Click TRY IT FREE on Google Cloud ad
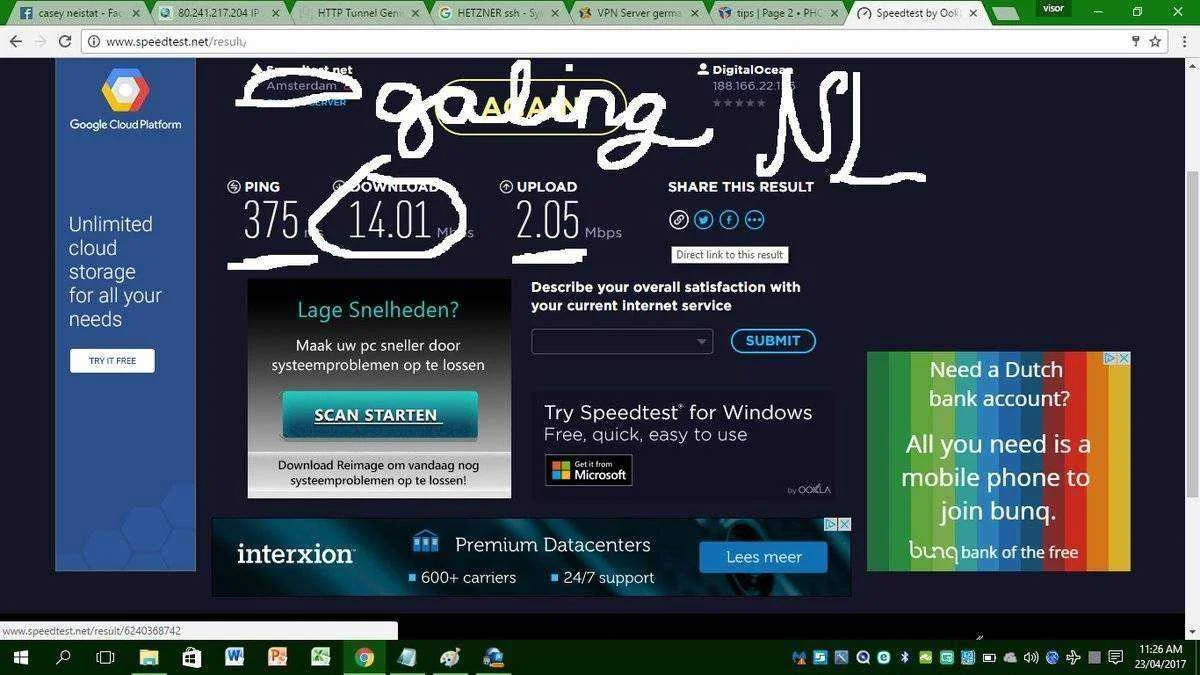This screenshot has width=1200, height=675. tap(112, 360)
